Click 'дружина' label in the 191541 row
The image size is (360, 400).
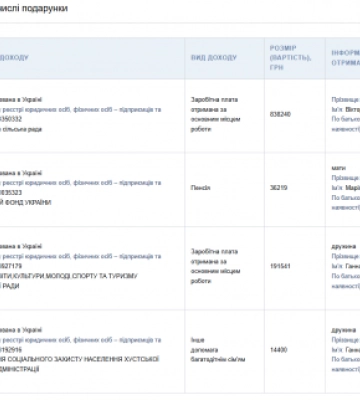[343, 246]
